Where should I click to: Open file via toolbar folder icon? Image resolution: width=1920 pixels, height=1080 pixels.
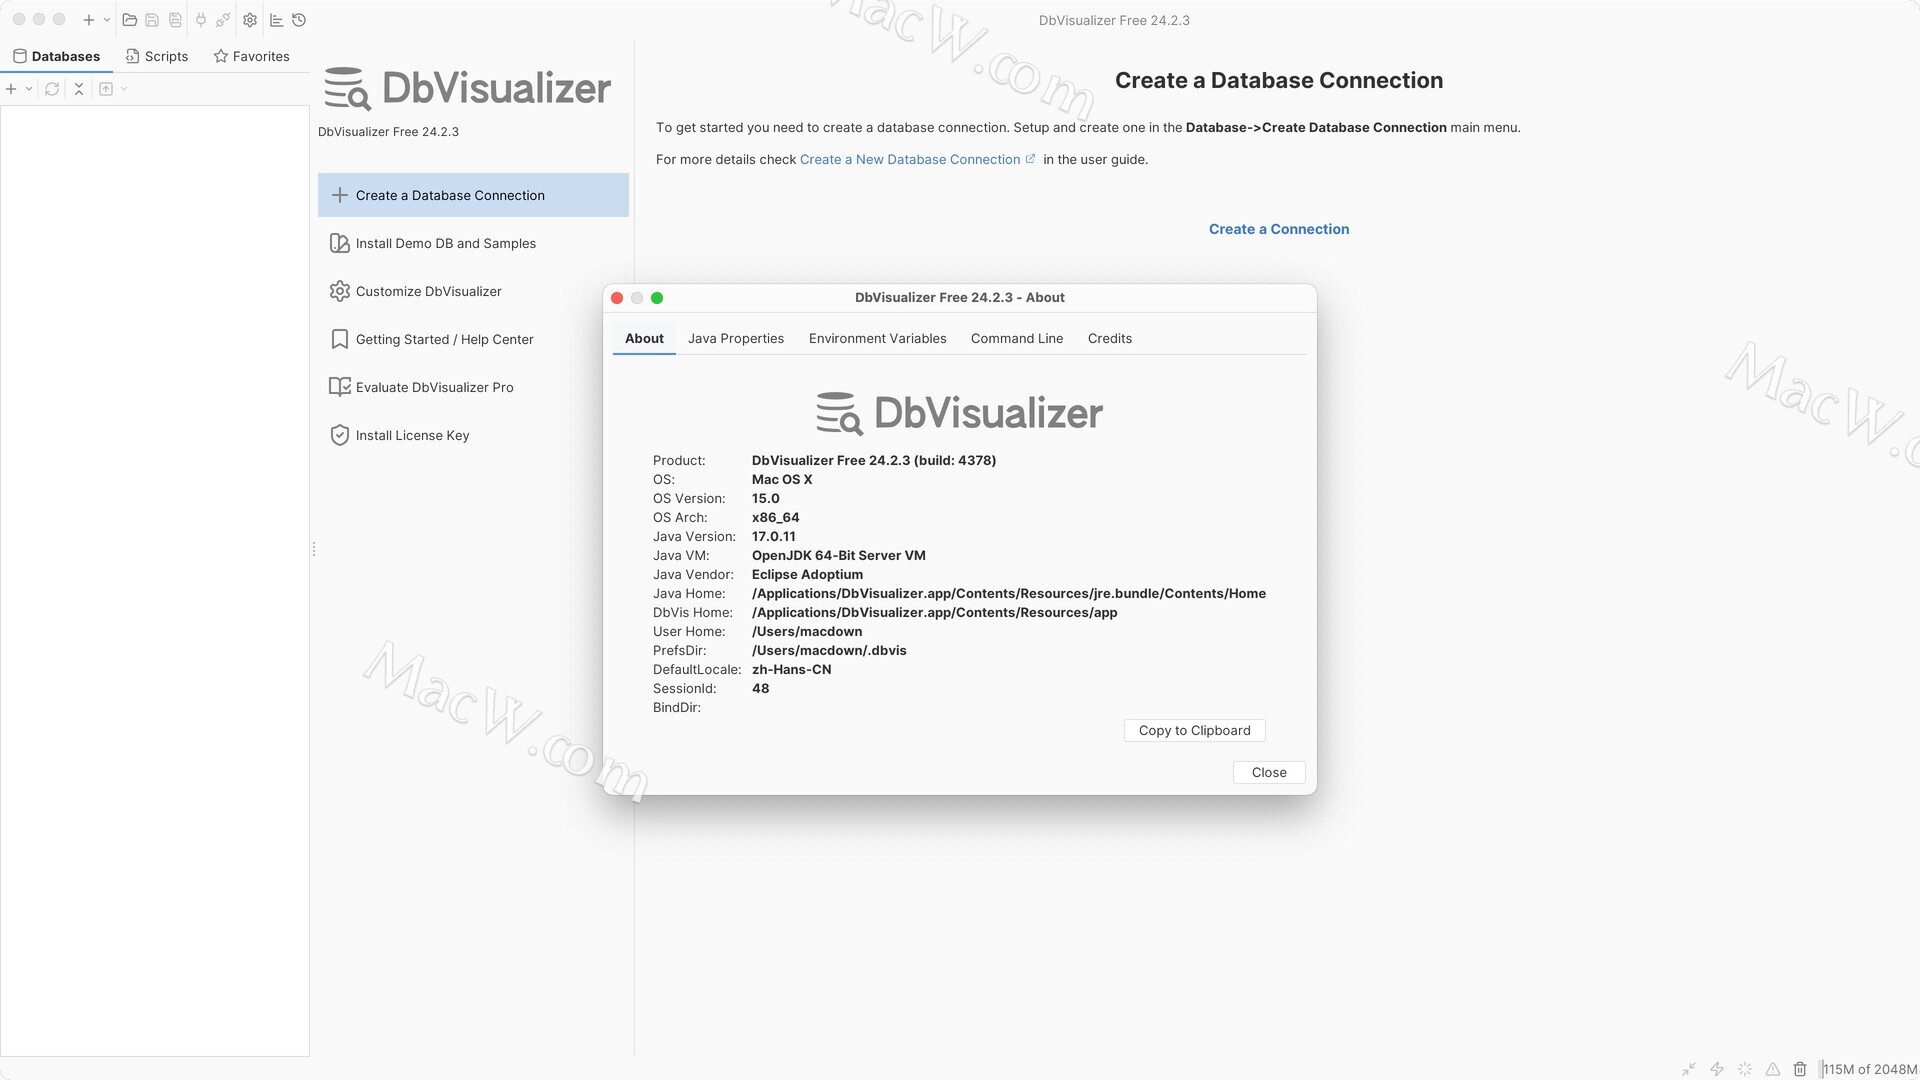pos(130,20)
